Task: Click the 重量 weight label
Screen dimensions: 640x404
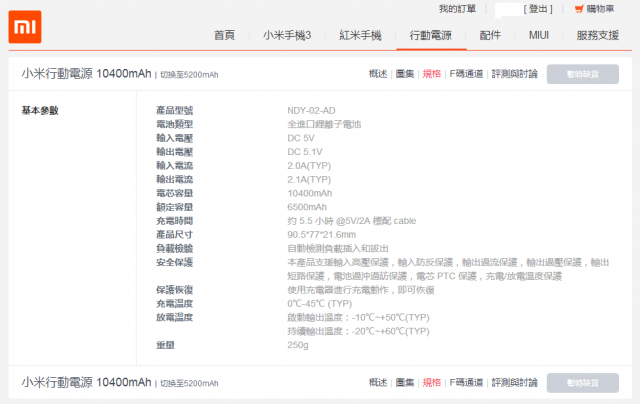Action: point(165,345)
